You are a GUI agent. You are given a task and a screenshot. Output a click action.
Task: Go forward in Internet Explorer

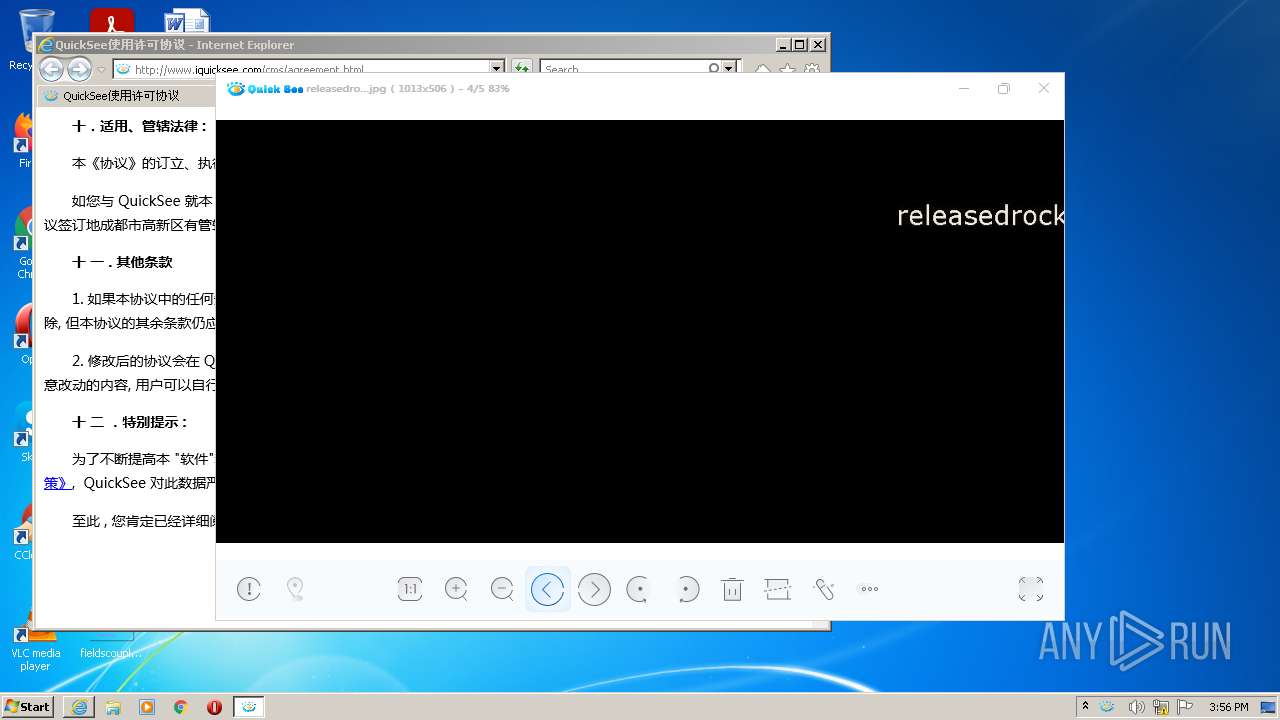click(x=80, y=69)
